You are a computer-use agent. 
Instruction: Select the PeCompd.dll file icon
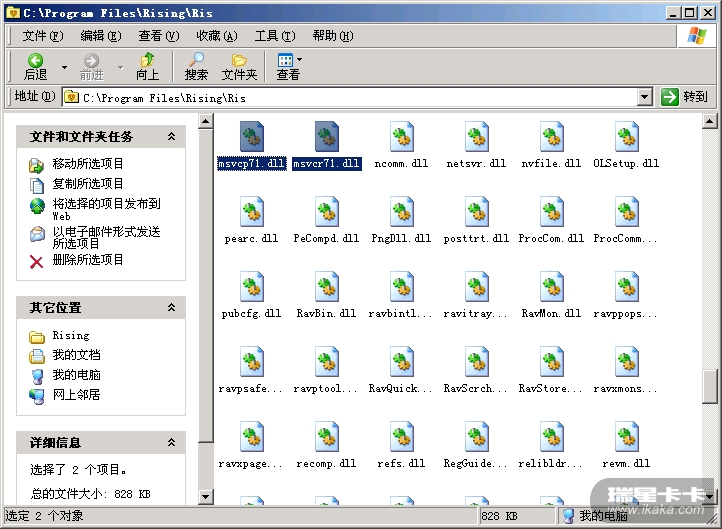[327, 212]
